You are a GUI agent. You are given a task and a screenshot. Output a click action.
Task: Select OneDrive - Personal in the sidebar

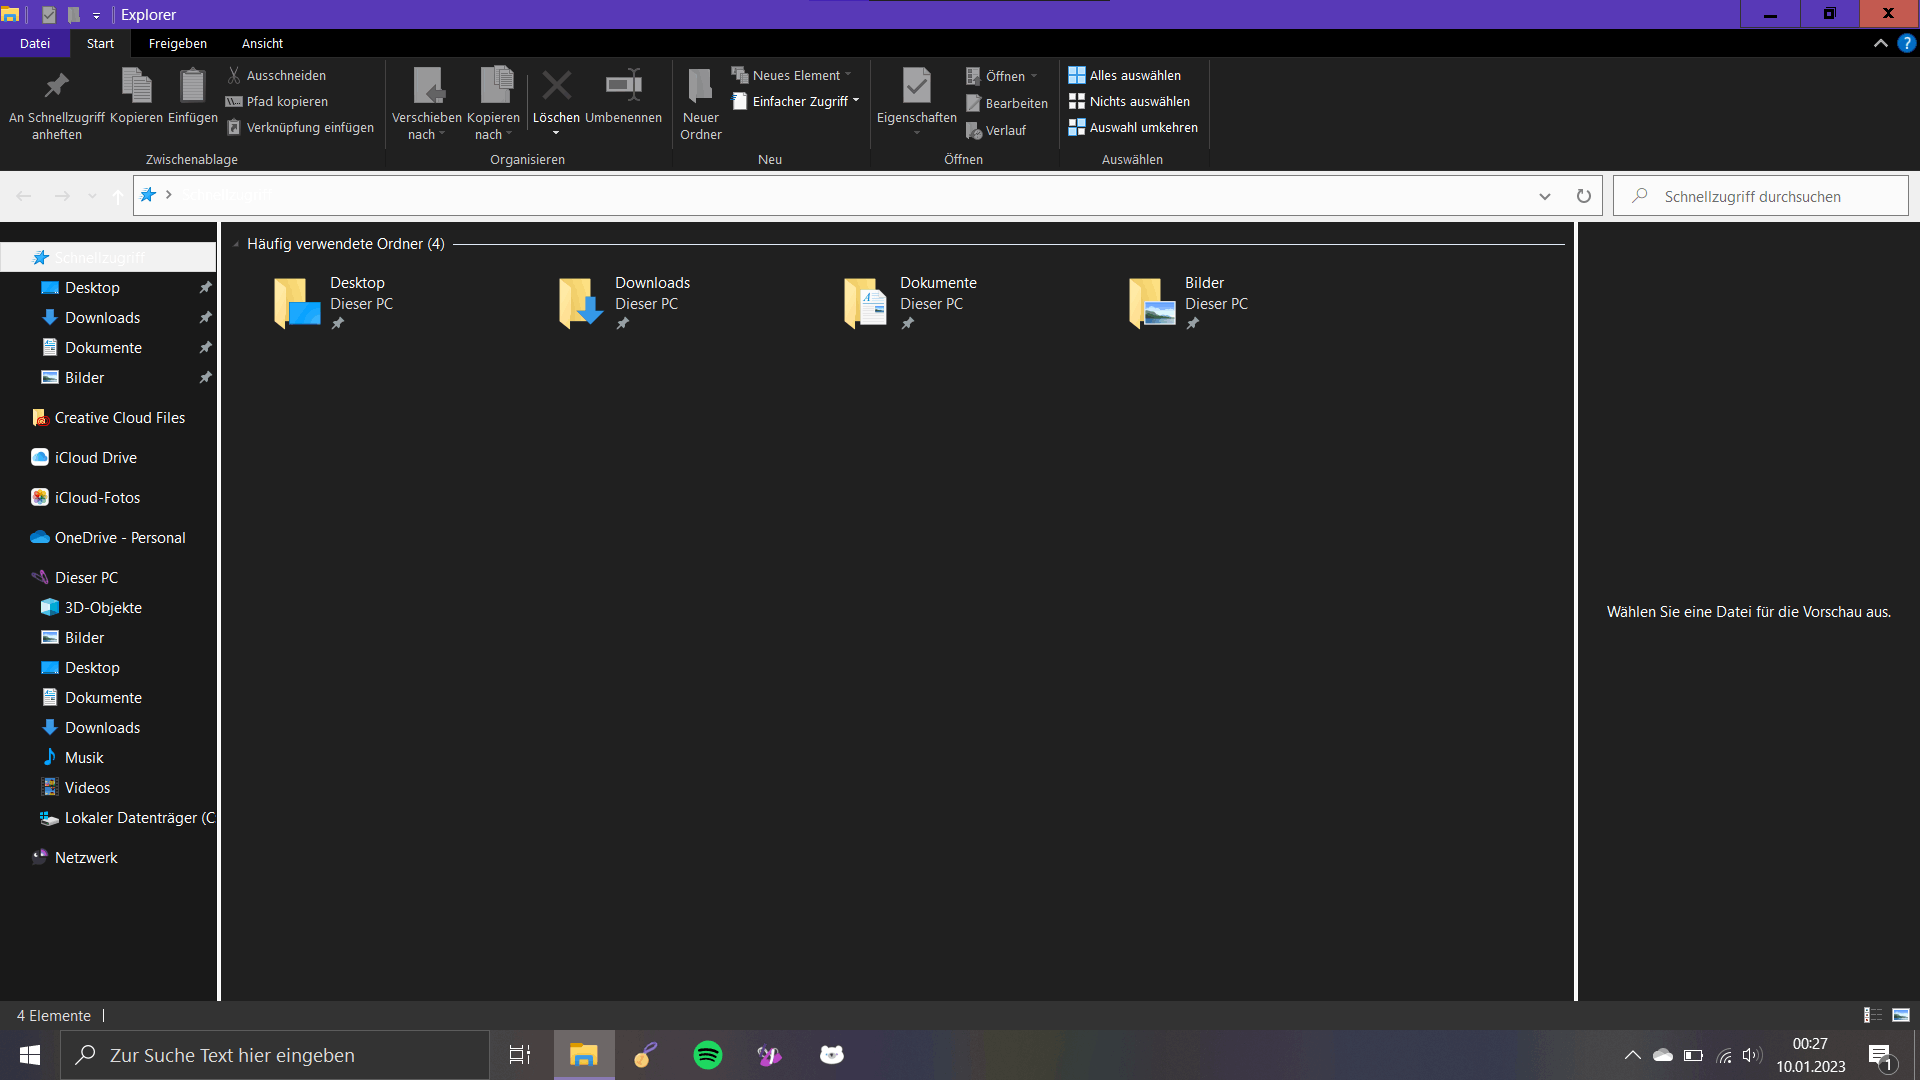pyautogui.click(x=108, y=537)
